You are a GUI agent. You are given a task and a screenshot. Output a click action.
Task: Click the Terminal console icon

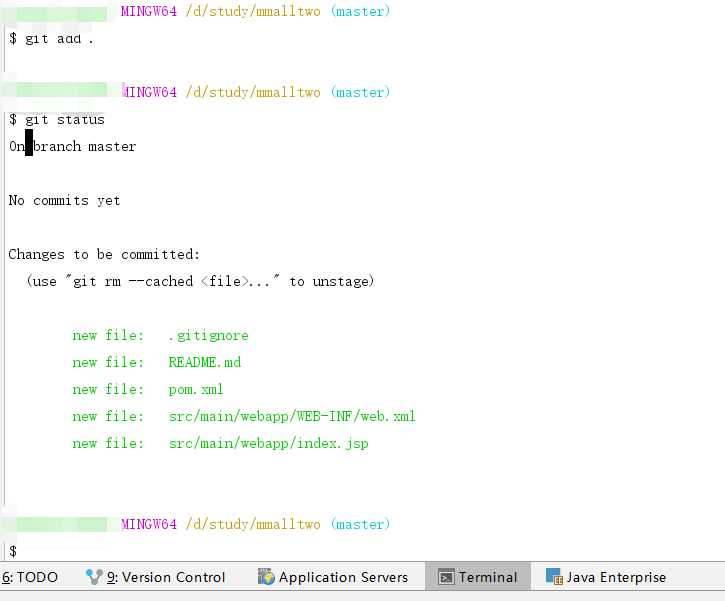(446, 577)
